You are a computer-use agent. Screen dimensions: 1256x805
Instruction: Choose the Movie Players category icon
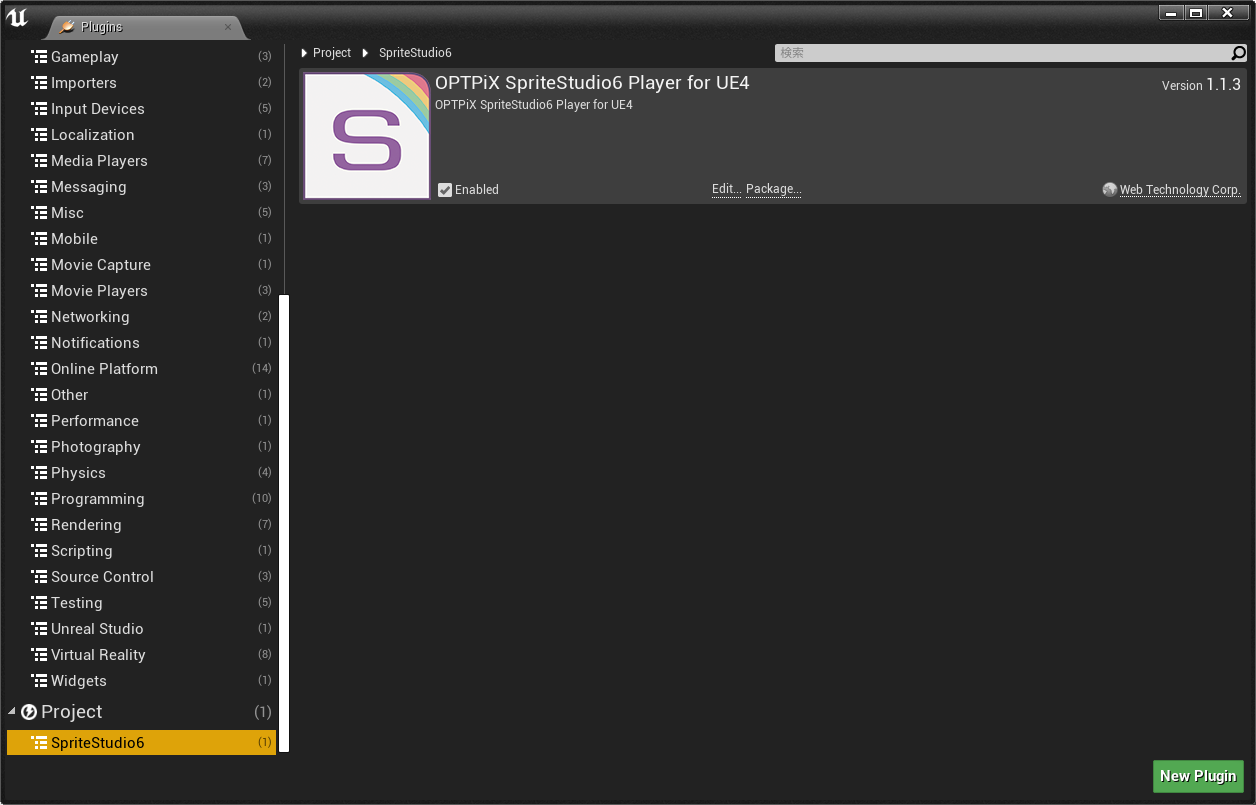point(39,291)
